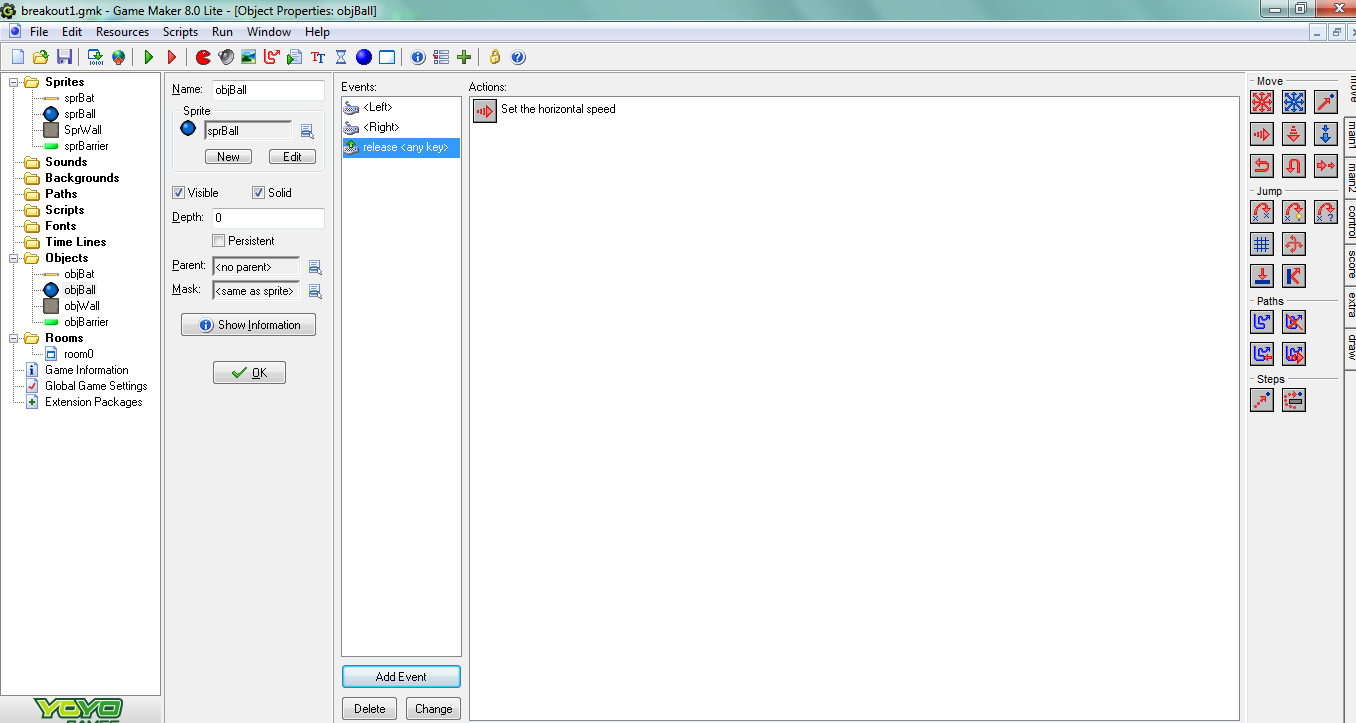The height and width of the screenshot is (723, 1356).
Task: Click the Delete event button
Action: coord(370,709)
